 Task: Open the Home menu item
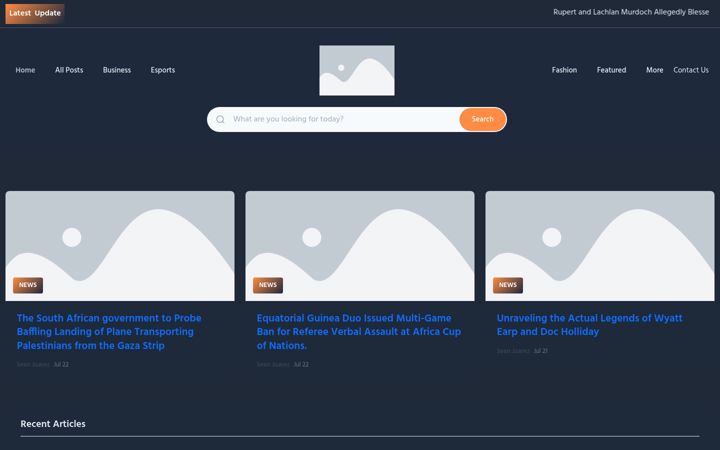[25, 70]
